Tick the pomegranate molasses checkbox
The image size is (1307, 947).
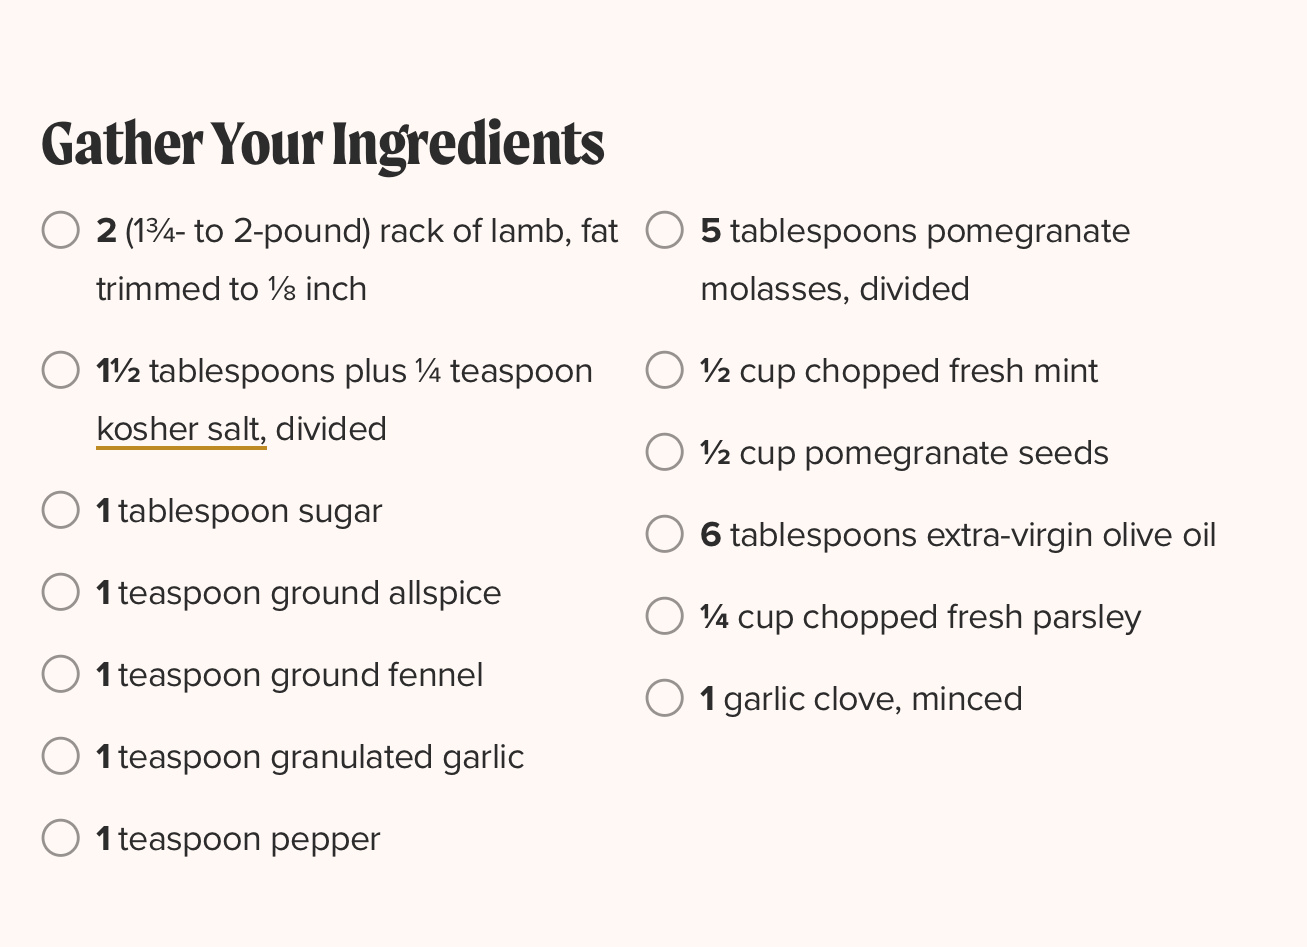tap(665, 230)
